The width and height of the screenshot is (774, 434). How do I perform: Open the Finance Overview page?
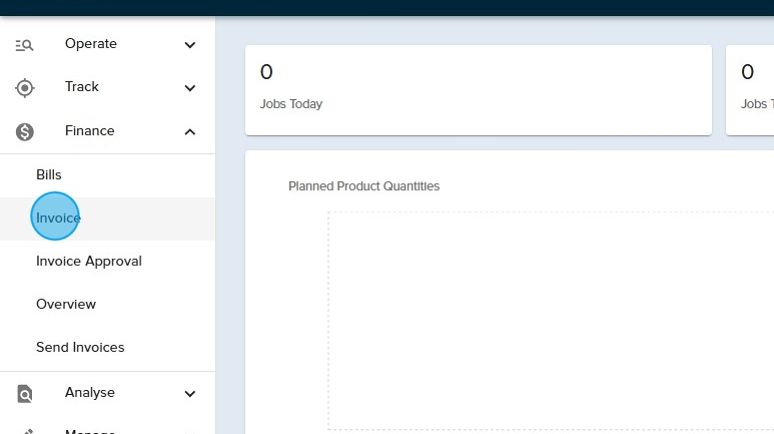[x=66, y=304]
